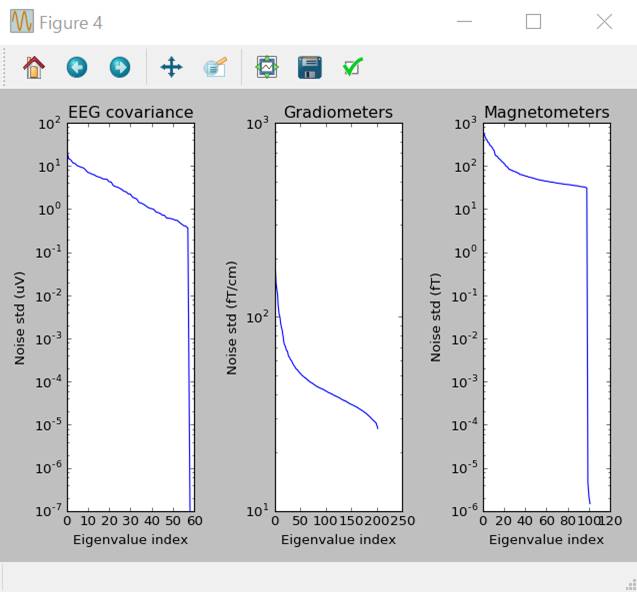Open figure options with the green checkmark icon
Image resolution: width=637 pixels, height=592 pixels.
point(352,67)
